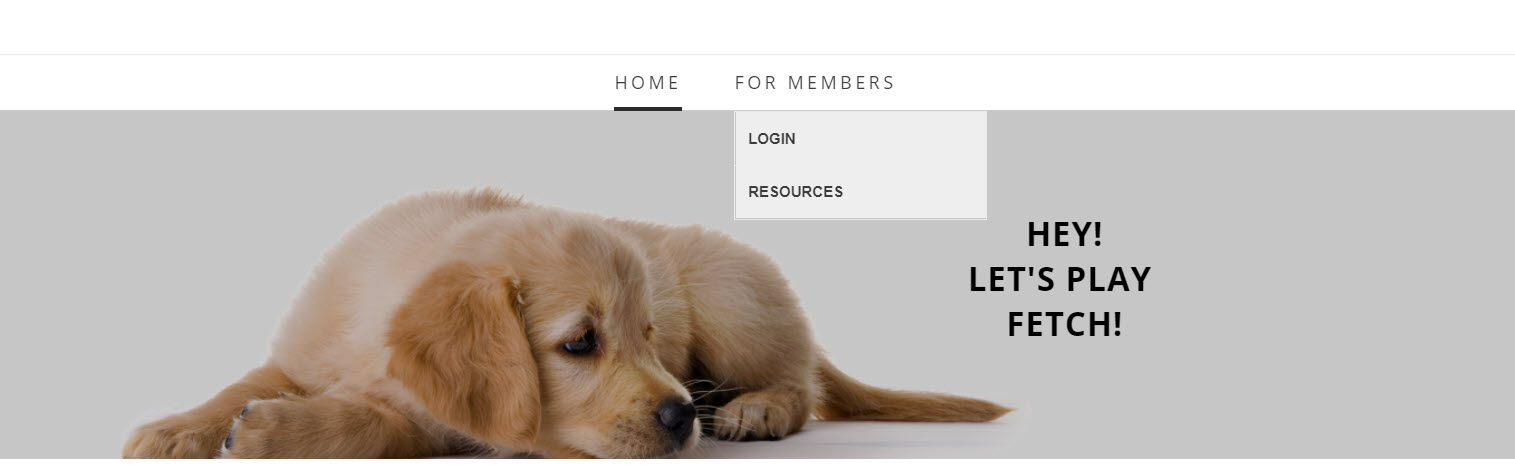This screenshot has width=1515, height=473.
Task: Click empty dropdown space right of RESOURCES
Action: [x=915, y=192]
